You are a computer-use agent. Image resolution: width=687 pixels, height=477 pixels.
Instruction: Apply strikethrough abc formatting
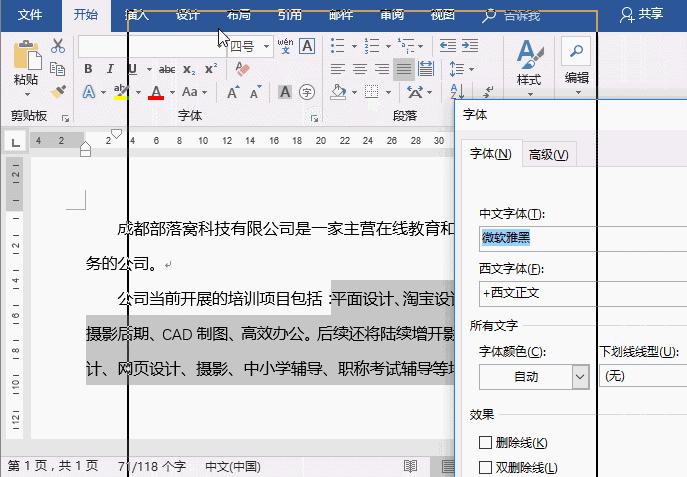click(x=167, y=69)
